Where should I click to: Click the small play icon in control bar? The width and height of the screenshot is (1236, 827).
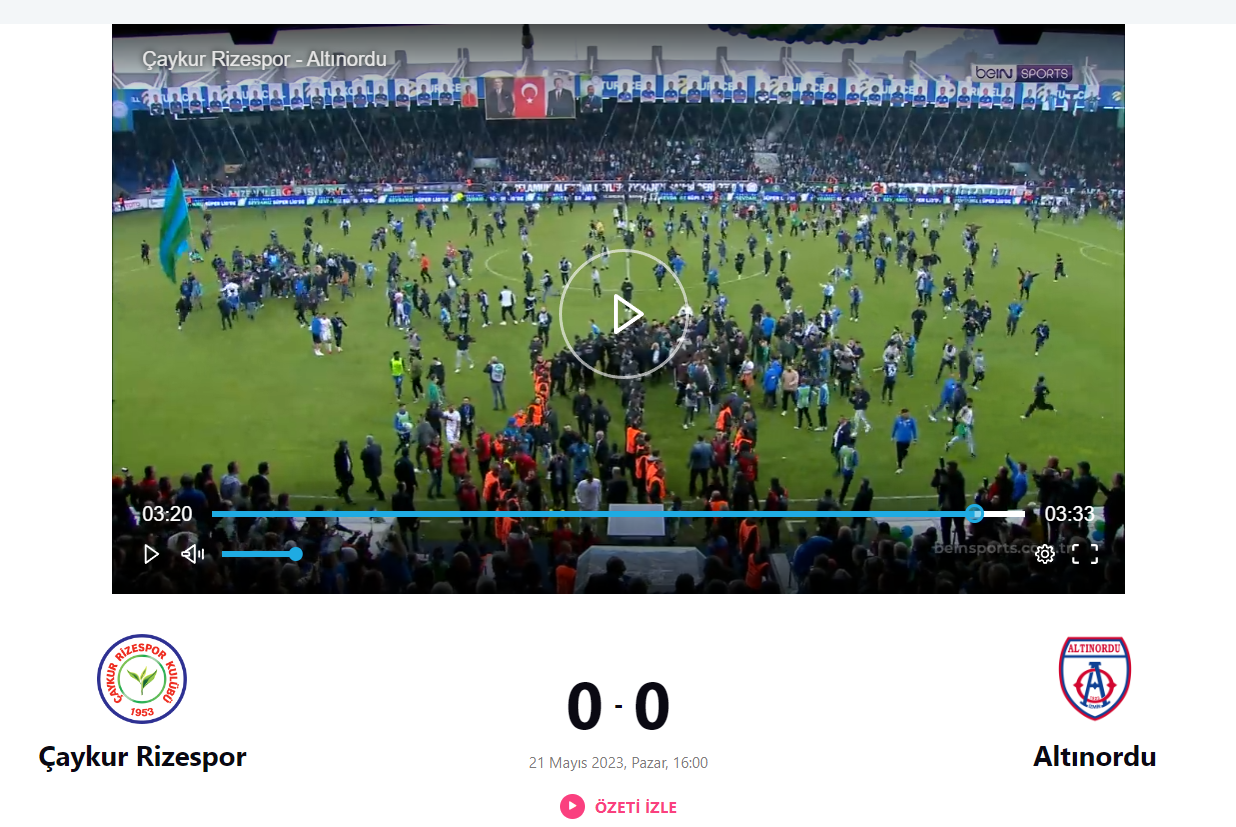(151, 554)
